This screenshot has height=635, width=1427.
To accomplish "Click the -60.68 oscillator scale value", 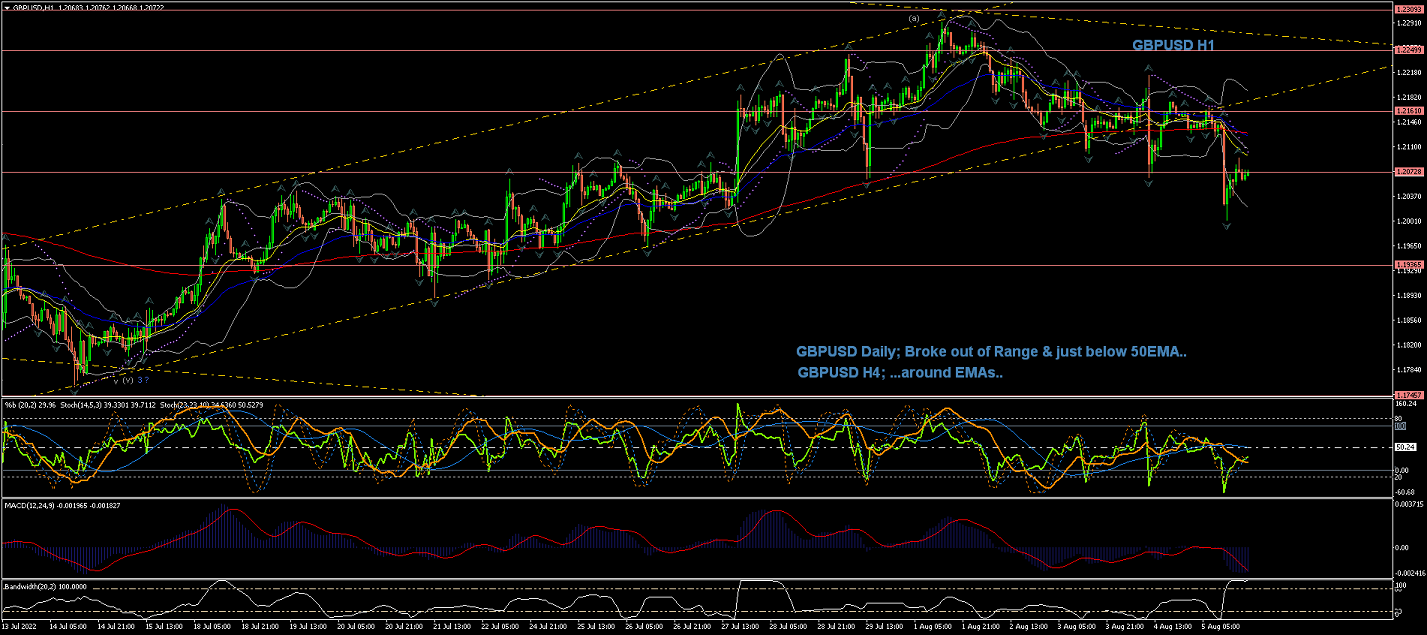I will pos(1407,491).
